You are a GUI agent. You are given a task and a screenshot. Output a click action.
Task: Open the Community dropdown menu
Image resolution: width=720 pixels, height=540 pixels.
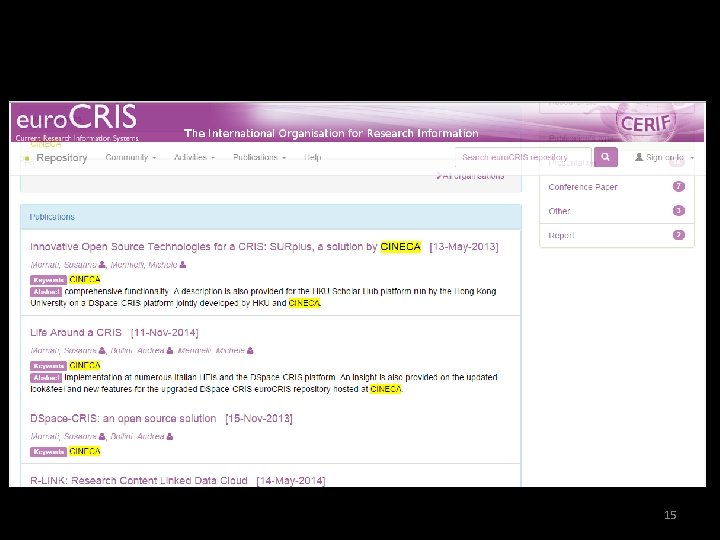pos(130,158)
